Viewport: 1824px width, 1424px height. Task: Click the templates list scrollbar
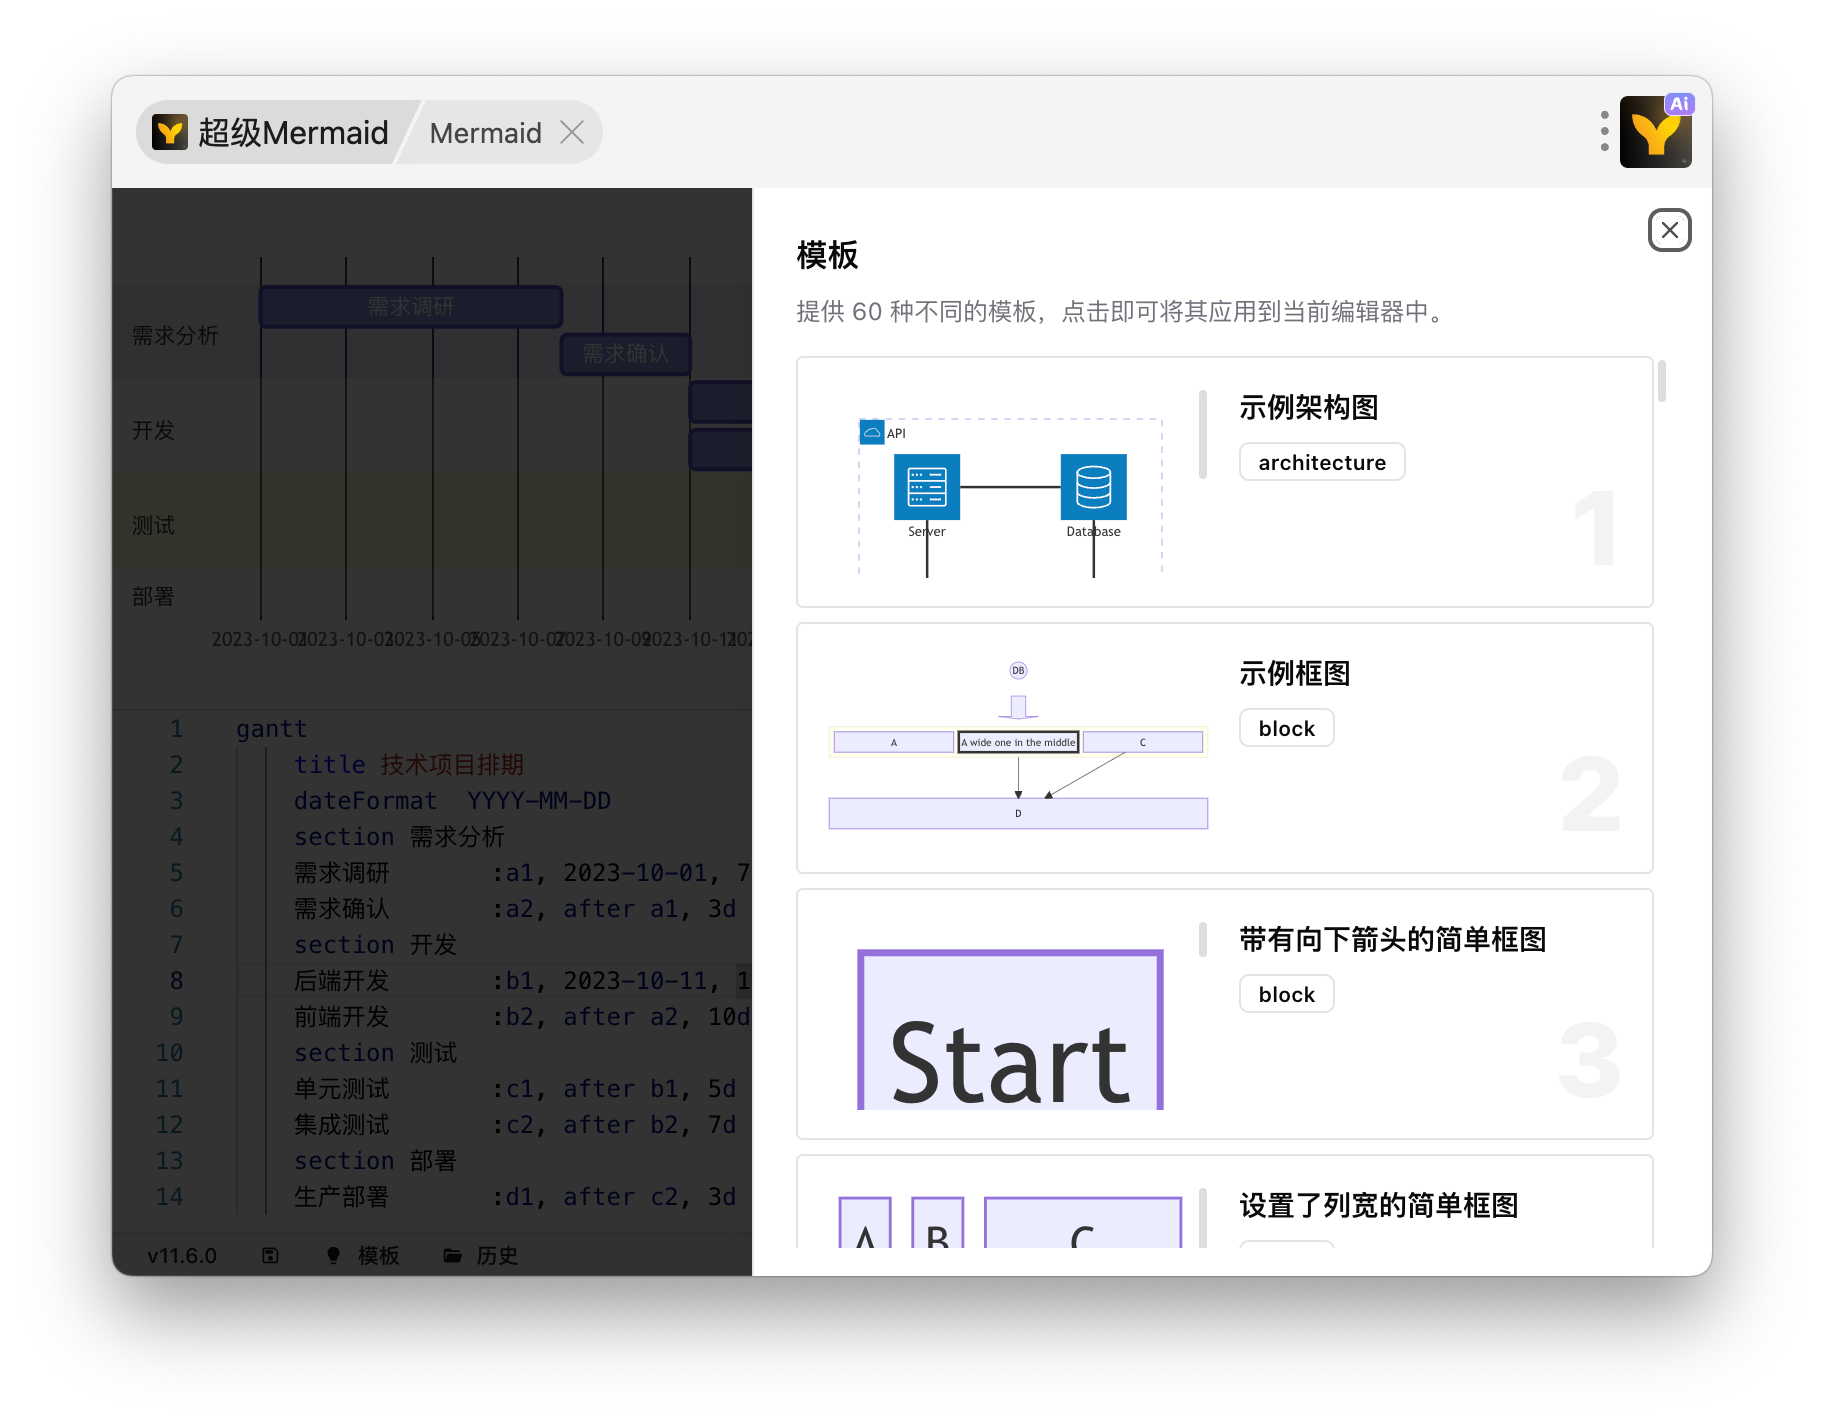[x=1662, y=381]
